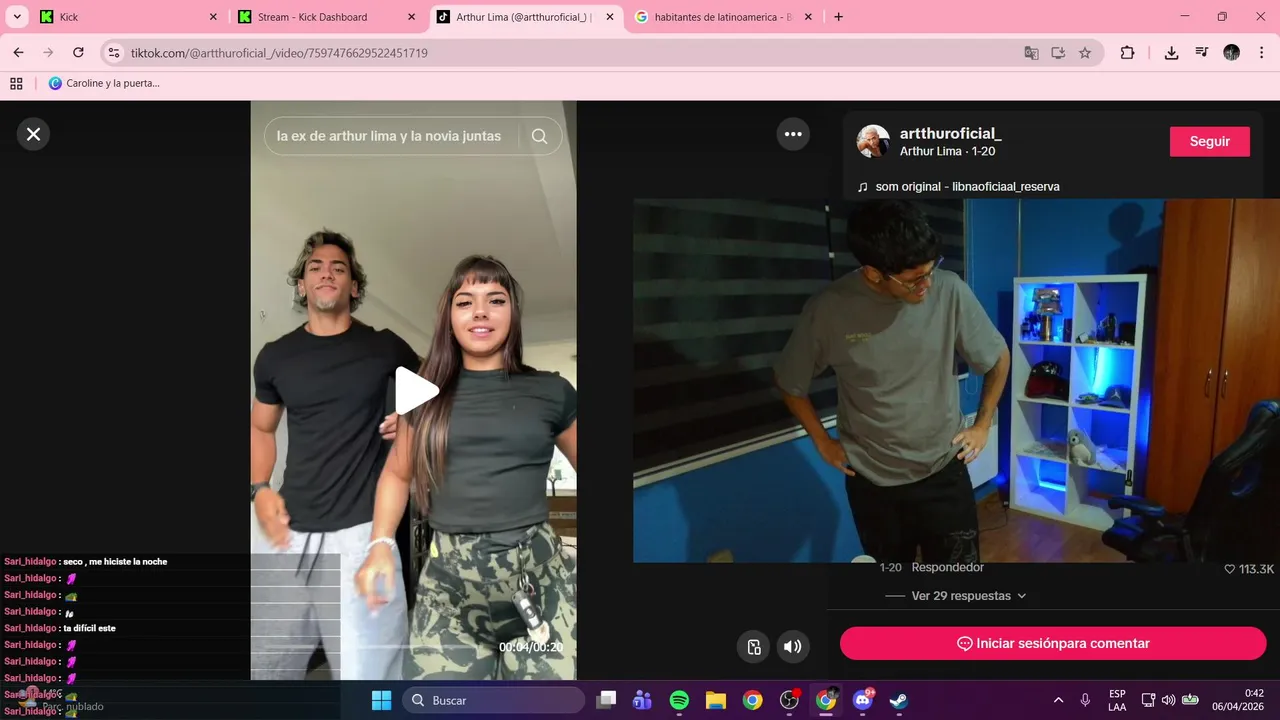
Task: Open the Chrome profile avatar
Action: coord(1231,53)
